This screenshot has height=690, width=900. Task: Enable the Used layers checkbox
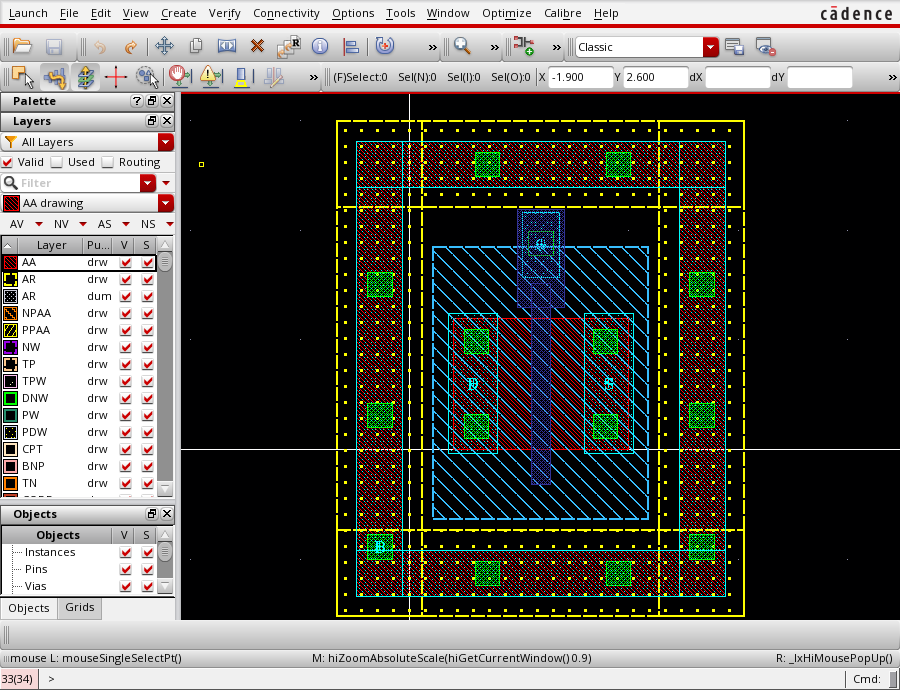click(x=56, y=162)
